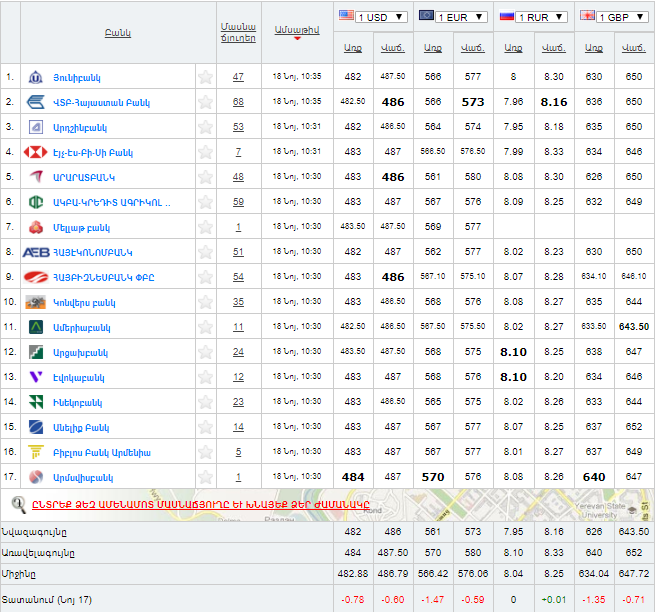Click the Ameriabank green logo in row 11
This screenshot has width=655, height=612.
point(36,327)
